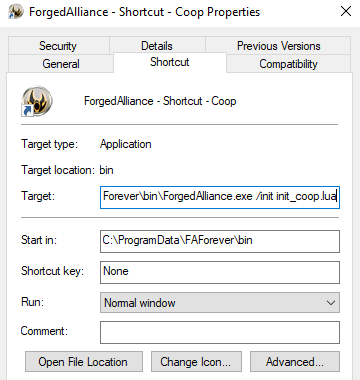This screenshot has width=360, height=380.
Task: Close the Coop Properties dialog
Action: coord(346,11)
